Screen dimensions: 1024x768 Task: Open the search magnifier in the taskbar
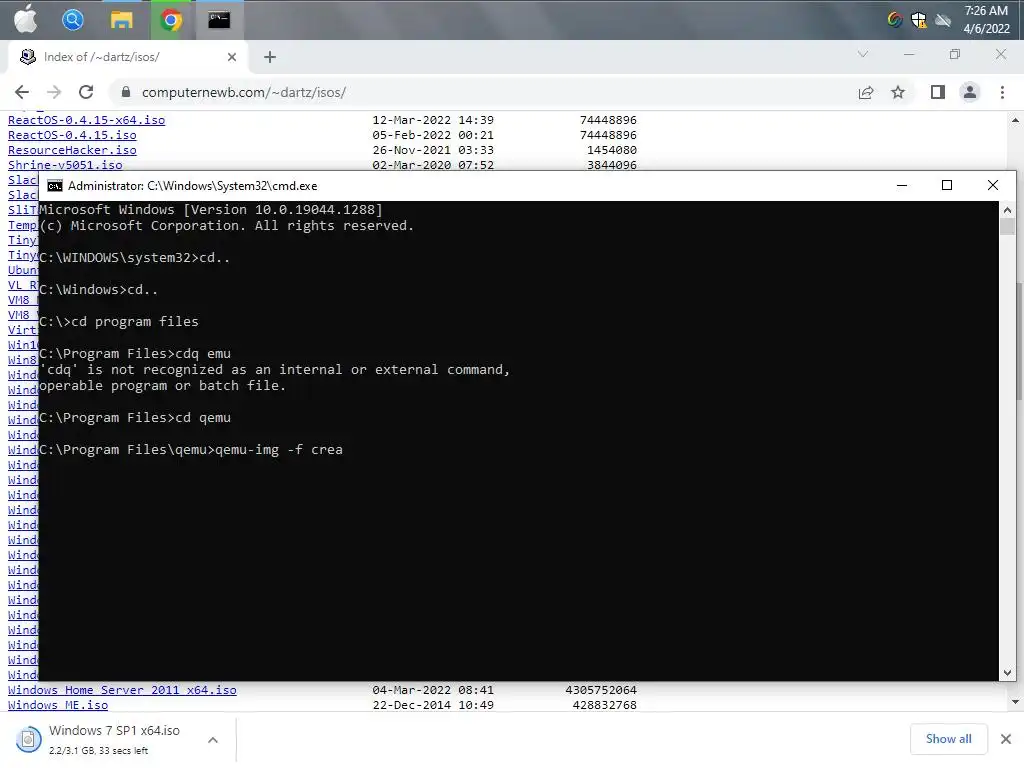click(72, 20)
